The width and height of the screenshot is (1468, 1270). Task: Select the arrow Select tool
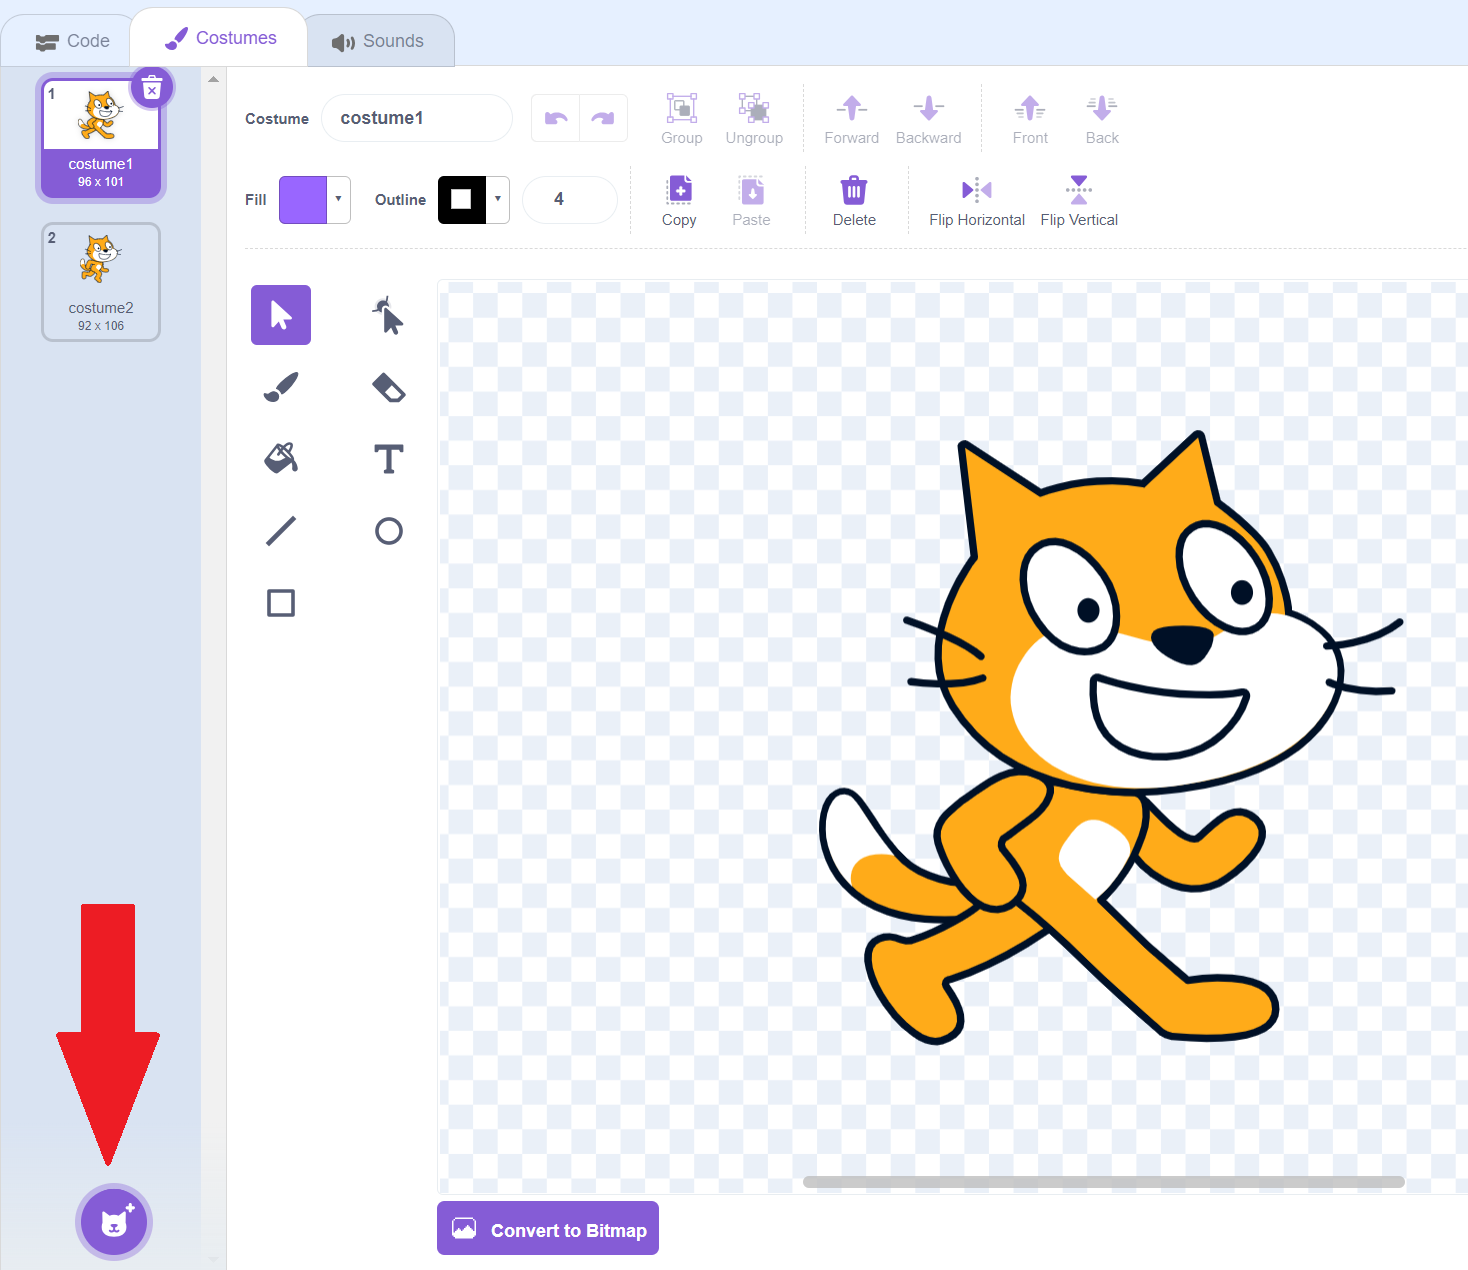tap(281, 315)
